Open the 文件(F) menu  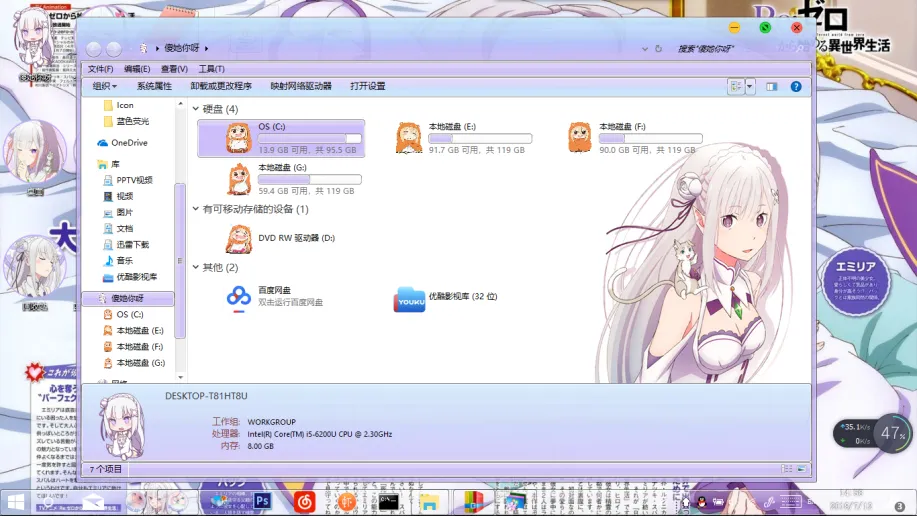click(x=100, y=69)
